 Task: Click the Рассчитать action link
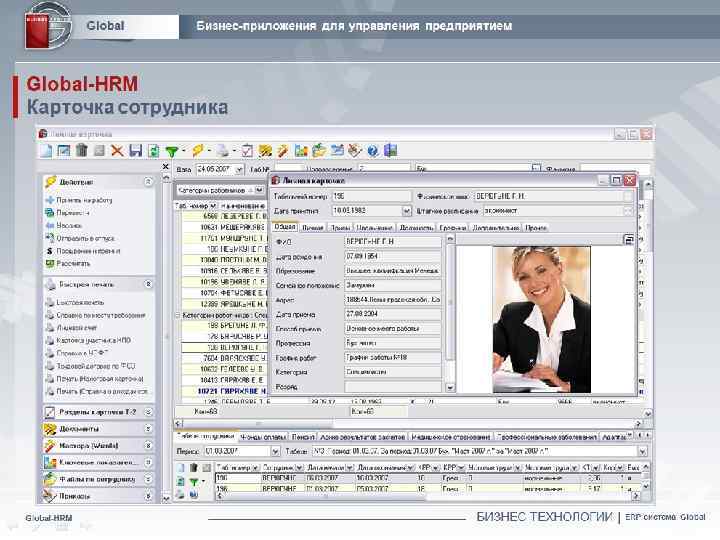click(73, 264)
